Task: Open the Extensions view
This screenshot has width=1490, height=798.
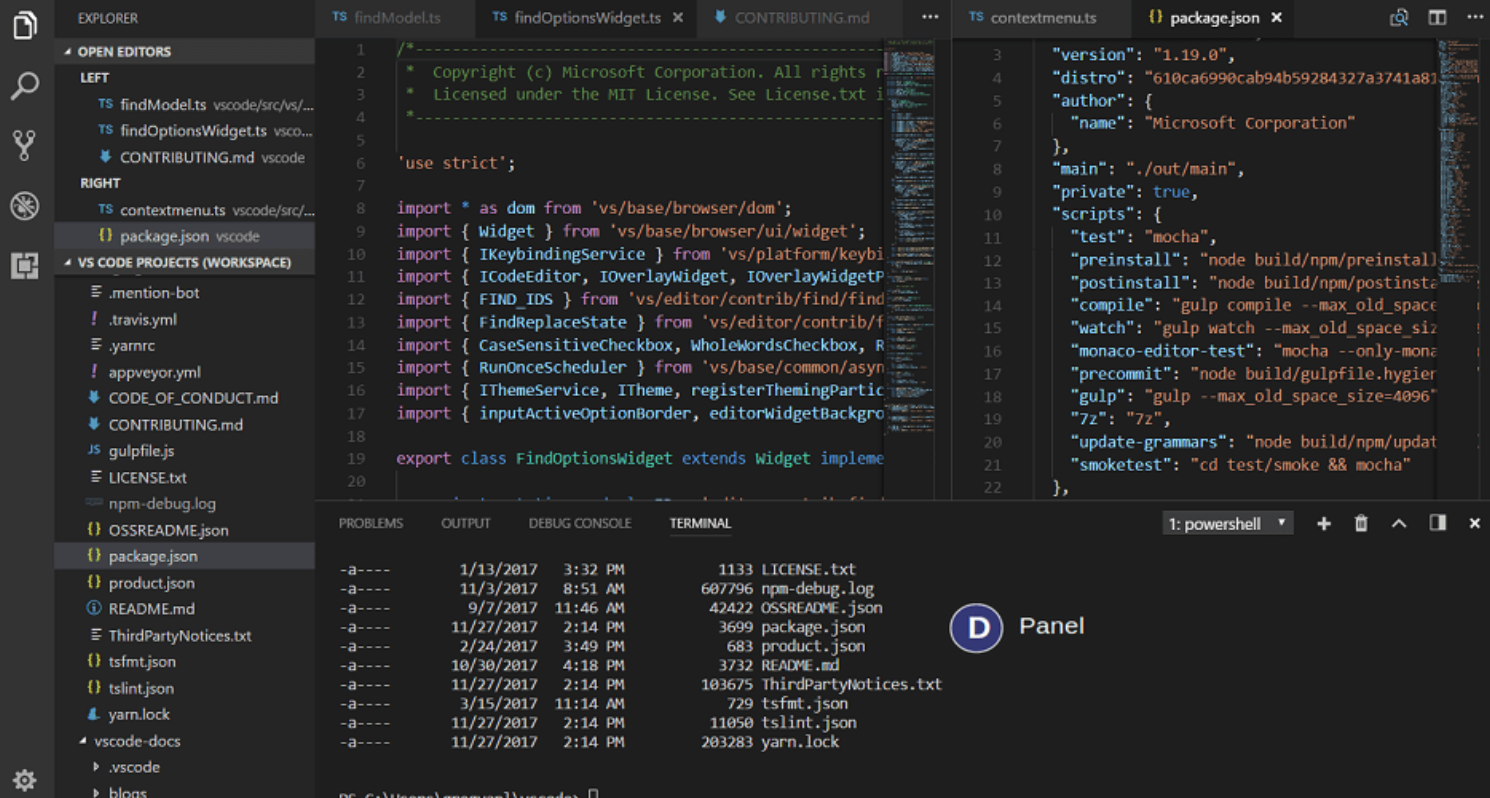Action: pyautogui.click(x=24, y=266)
